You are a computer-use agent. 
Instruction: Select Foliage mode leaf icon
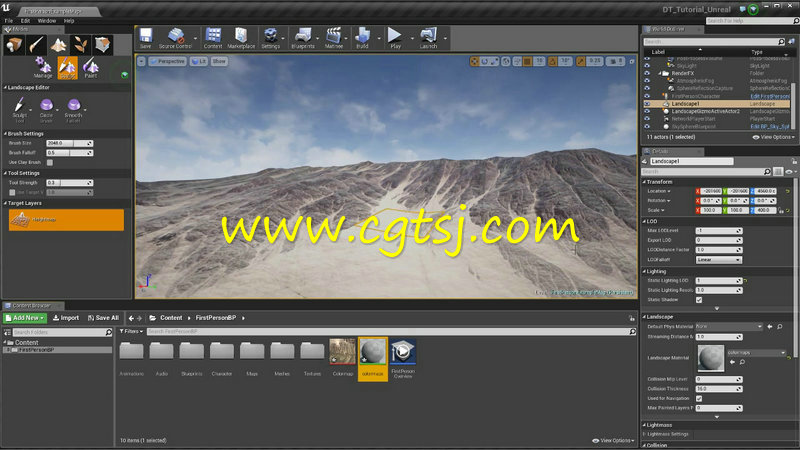point(80,45)
